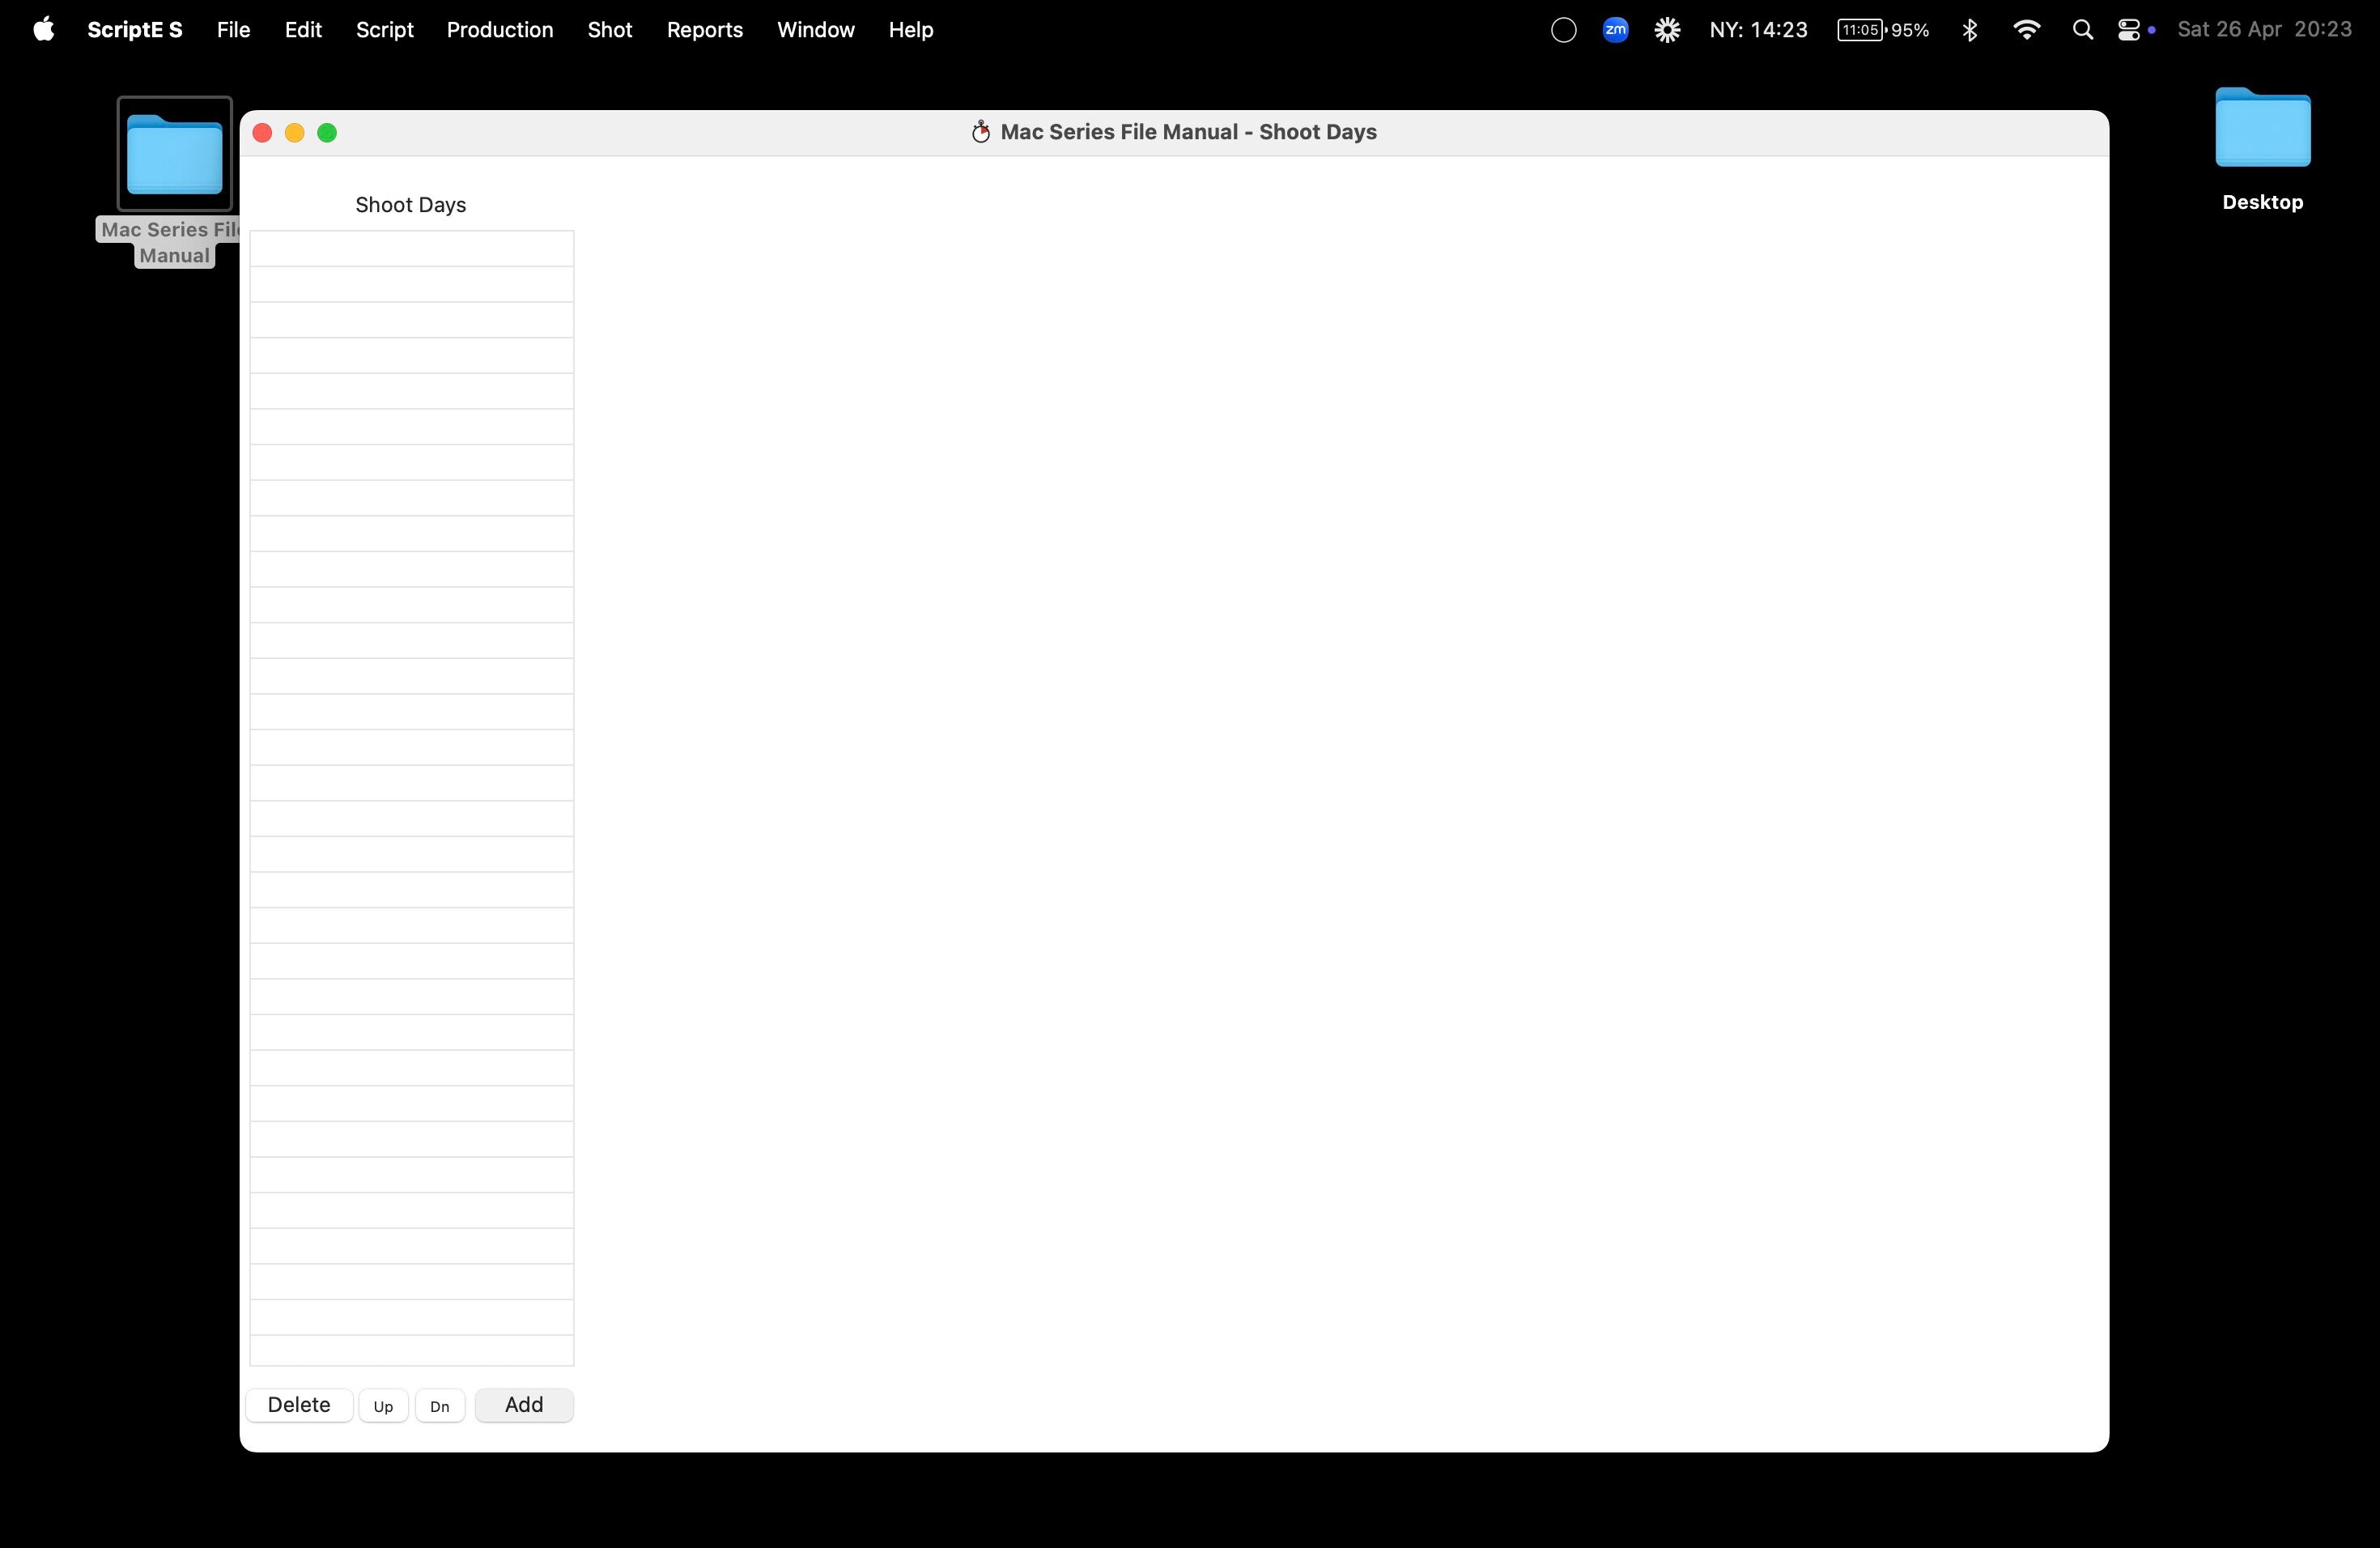This screenshot has height=1548, width=2380.
Task: Click the Bluetooth menu bar icon
Action: click(1970, 30)
